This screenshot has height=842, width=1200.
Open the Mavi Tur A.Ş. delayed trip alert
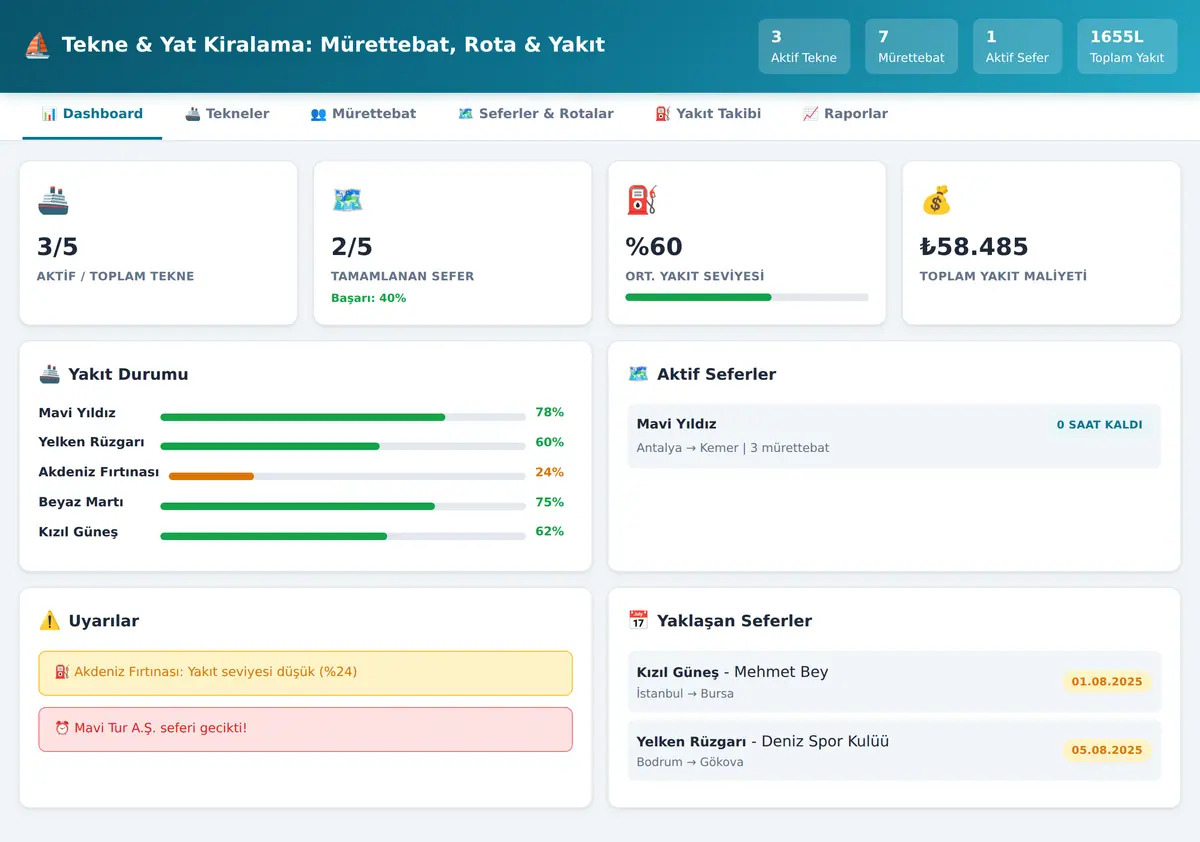pyautogui.click(x=306, y=729)
